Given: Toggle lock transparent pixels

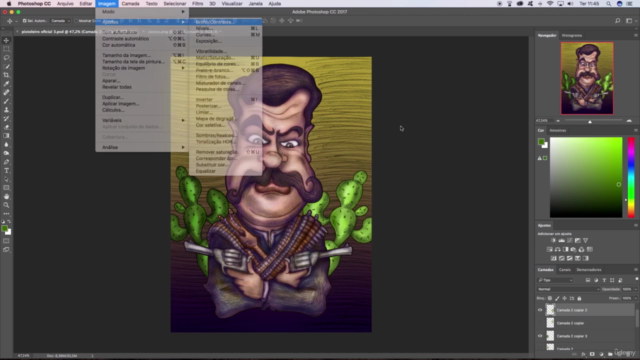Looking at the screenshot, I should (x=550, y=298).
